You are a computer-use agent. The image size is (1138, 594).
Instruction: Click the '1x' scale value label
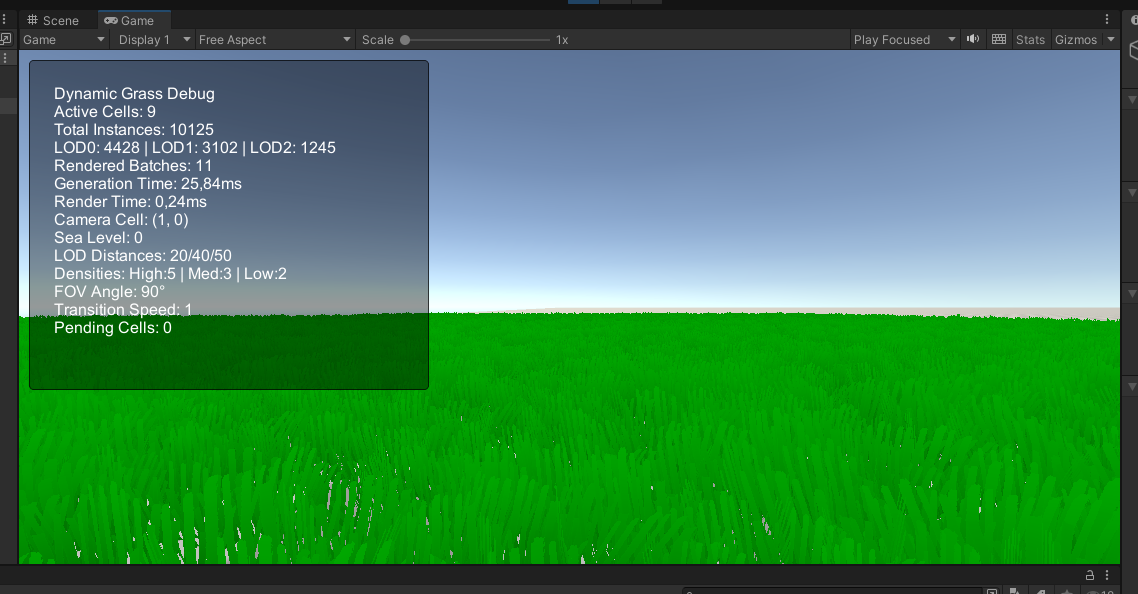(562, 40)
